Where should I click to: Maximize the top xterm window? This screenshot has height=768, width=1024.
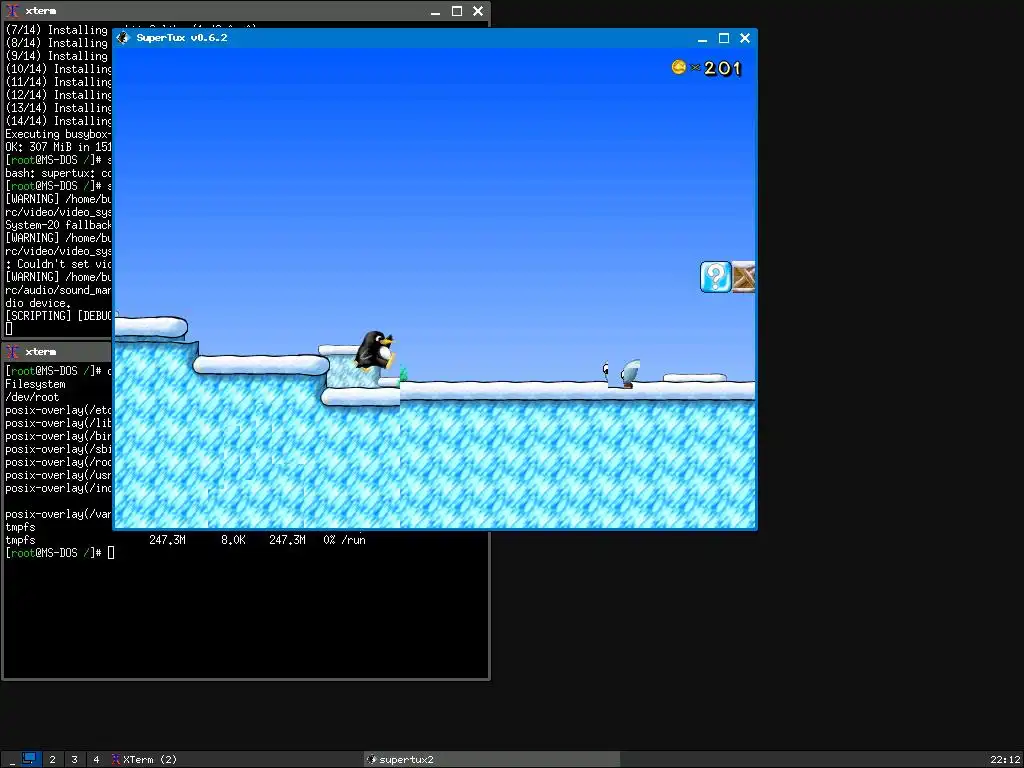456,11
